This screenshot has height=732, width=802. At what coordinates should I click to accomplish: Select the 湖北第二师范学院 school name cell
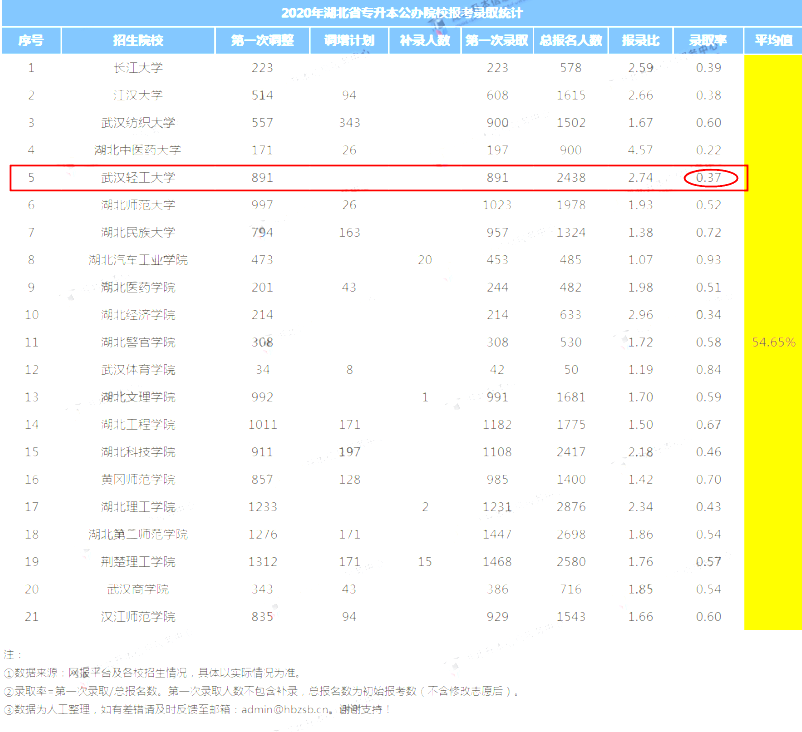[138, 535]
